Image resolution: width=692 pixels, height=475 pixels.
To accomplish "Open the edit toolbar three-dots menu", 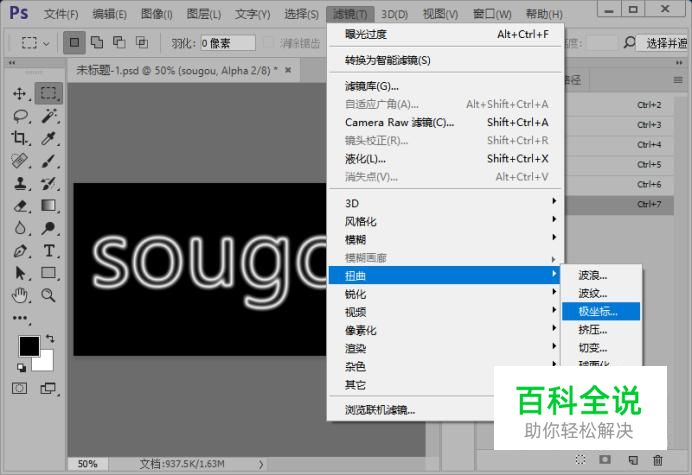I will 20,318.
